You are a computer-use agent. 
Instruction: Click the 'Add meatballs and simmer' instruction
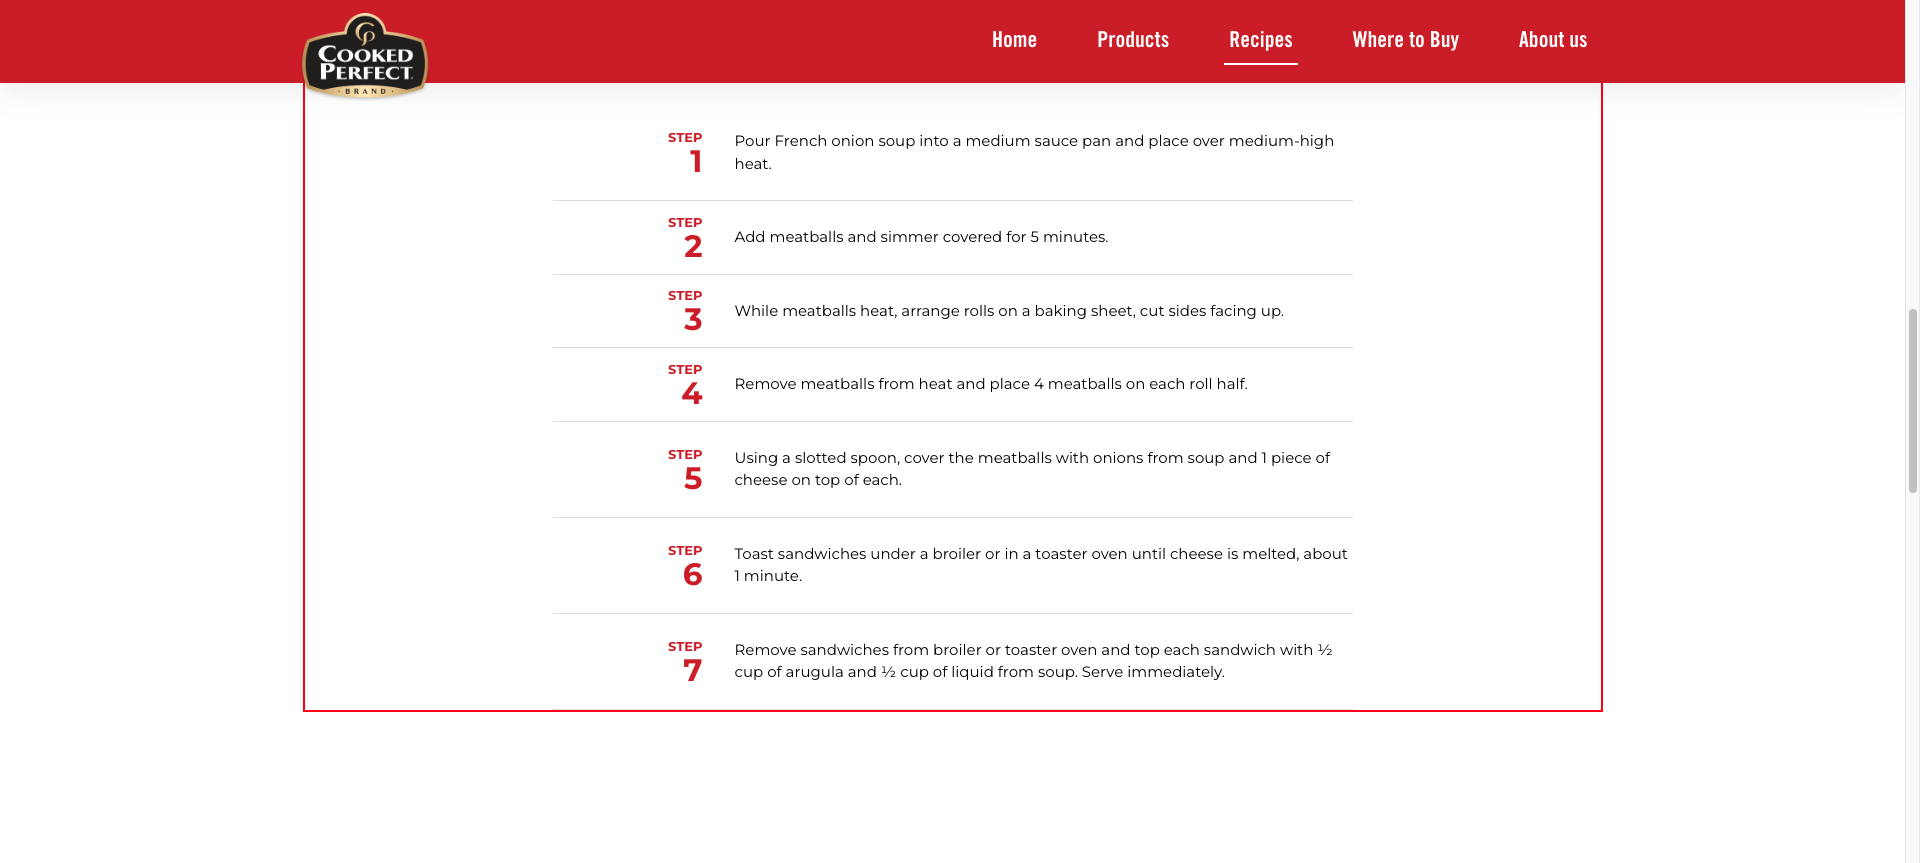(x=920, y=237)
